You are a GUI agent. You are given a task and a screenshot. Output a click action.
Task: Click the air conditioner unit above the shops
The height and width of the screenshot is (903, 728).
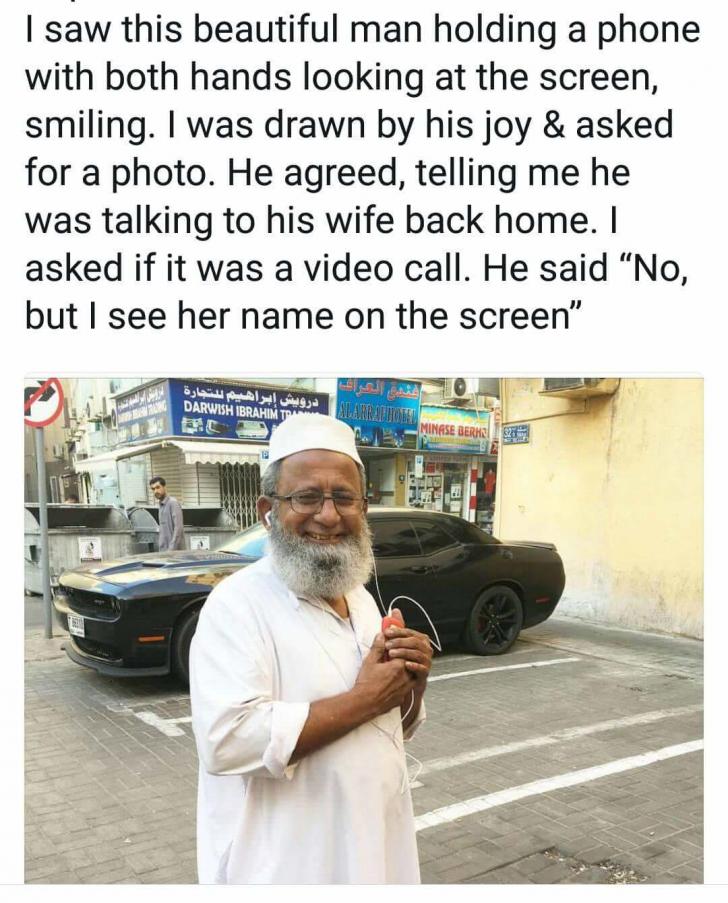pyautogui.click(x=462, y=389)
